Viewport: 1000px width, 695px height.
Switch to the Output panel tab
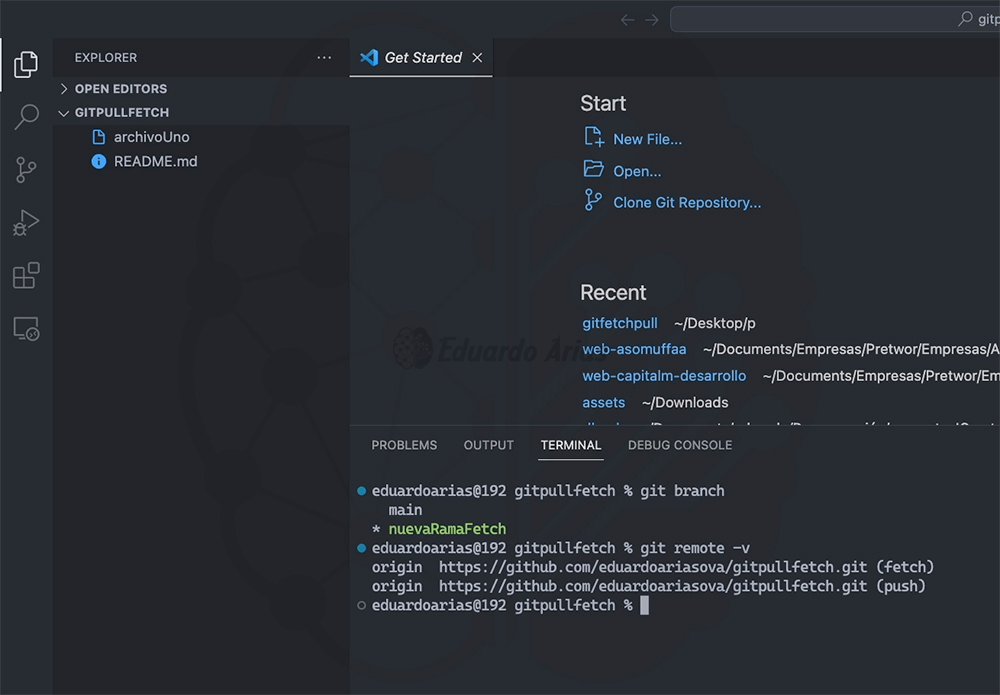tap(489, 445)
